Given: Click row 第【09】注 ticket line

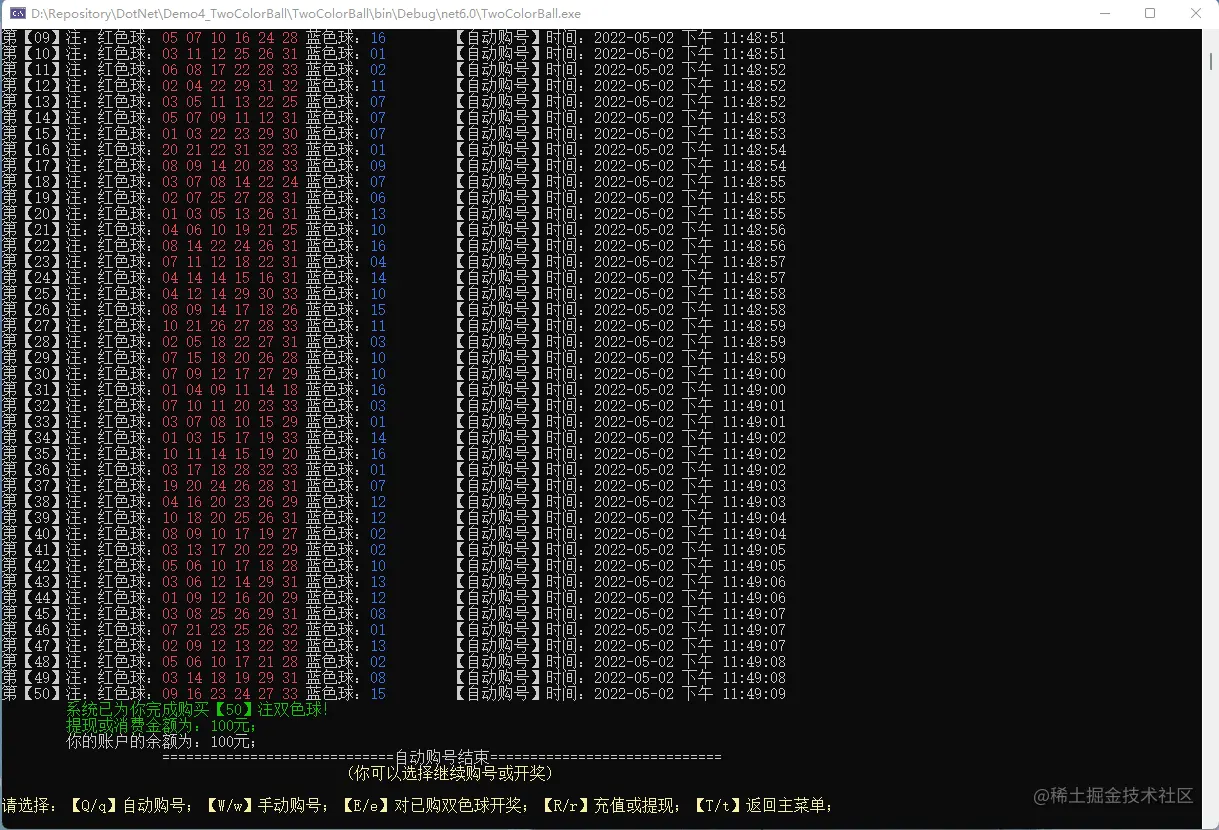Looking at the screenshot, I should pos(394,38).
